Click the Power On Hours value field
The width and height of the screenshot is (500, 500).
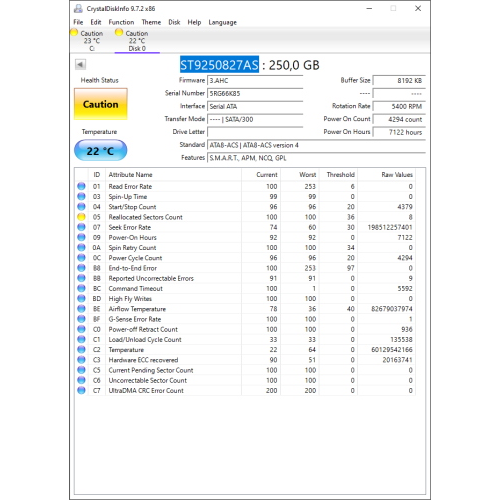point(399,132)
